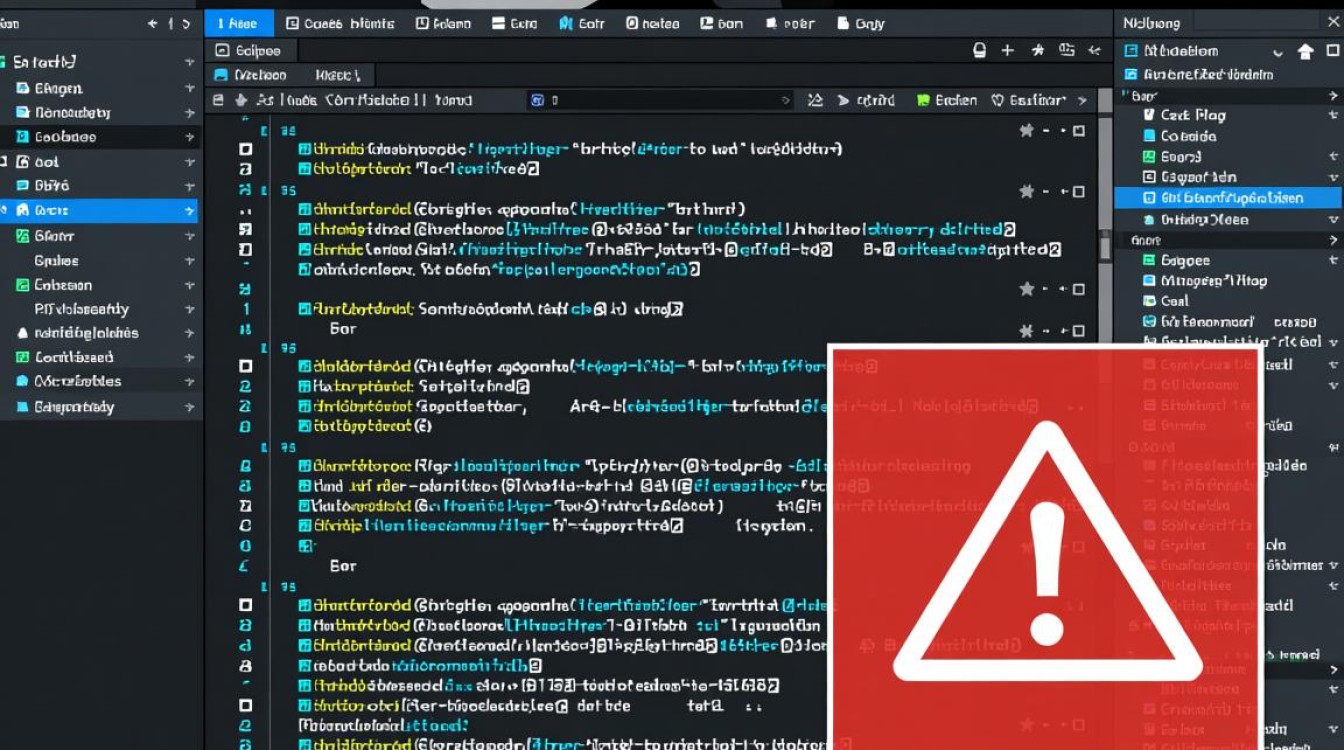Expand the first section header in right panel

1332,96
